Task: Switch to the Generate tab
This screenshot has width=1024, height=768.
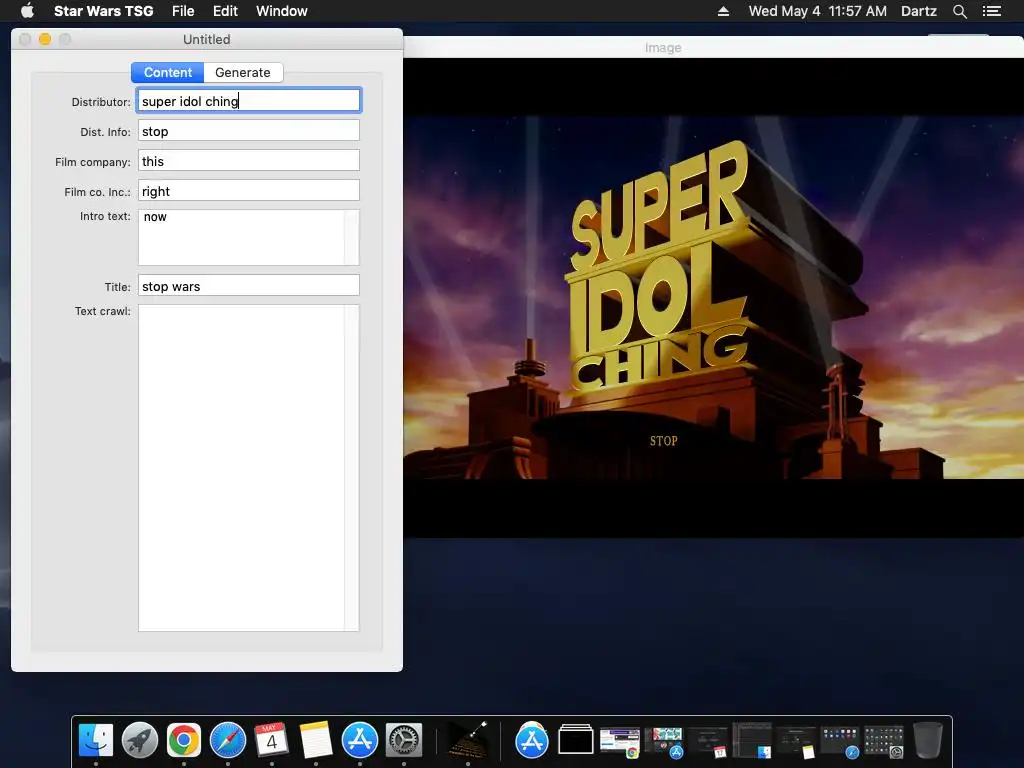Action: [243, 72]
